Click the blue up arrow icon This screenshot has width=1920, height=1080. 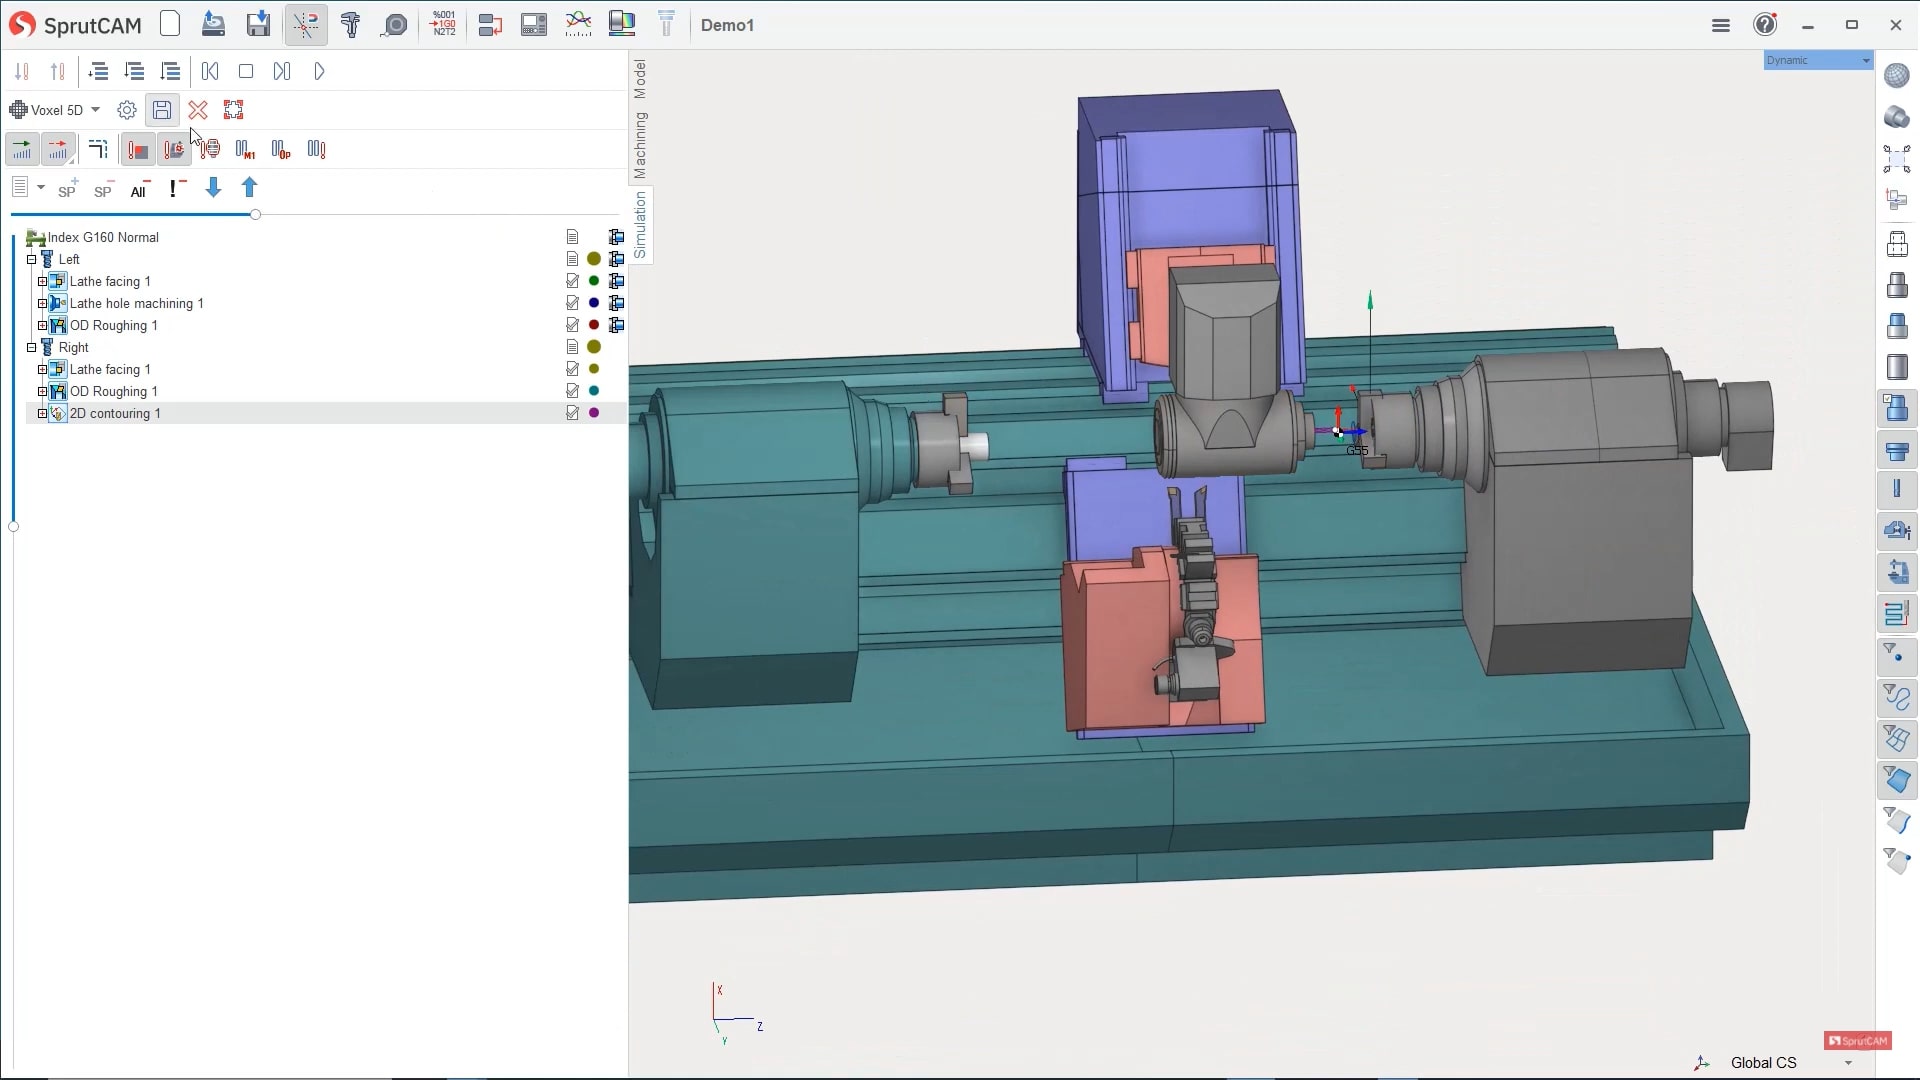point(250,188)
